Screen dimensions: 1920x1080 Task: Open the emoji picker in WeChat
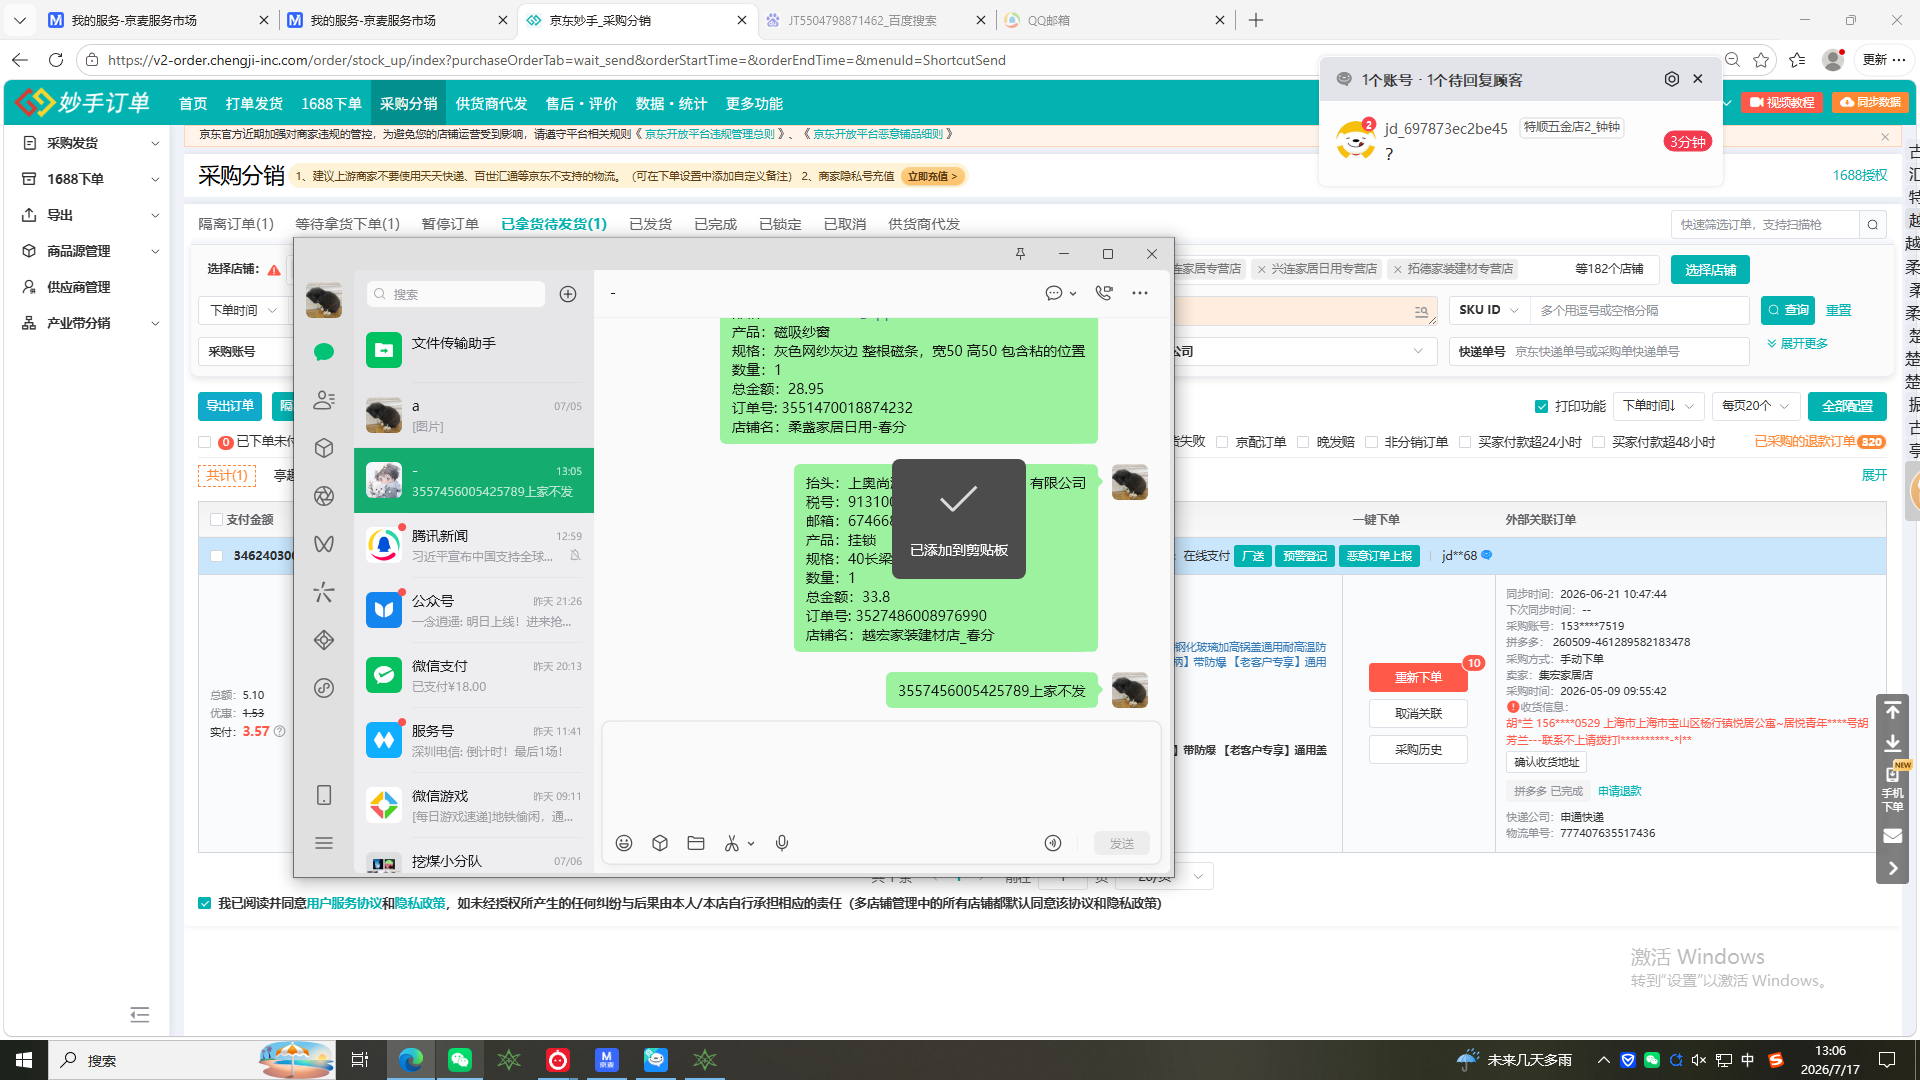[x=624, y=843]
